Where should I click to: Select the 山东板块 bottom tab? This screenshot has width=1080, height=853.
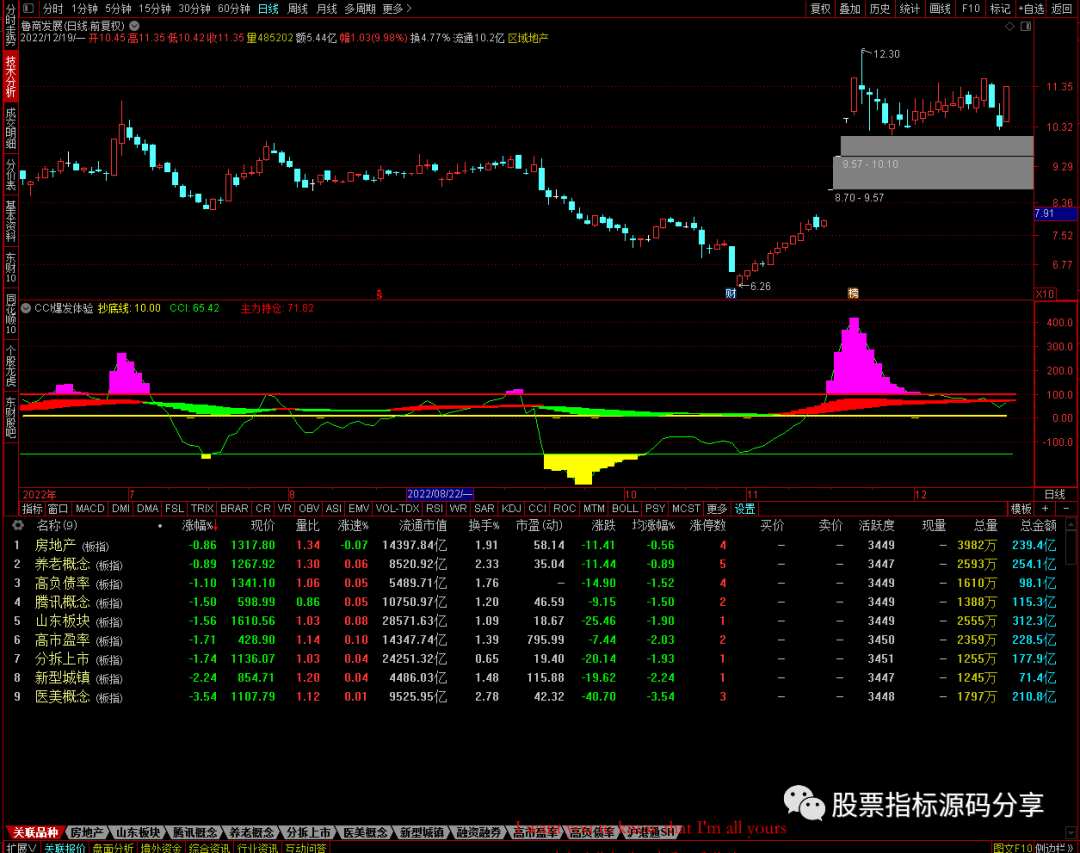click(138, 832)
